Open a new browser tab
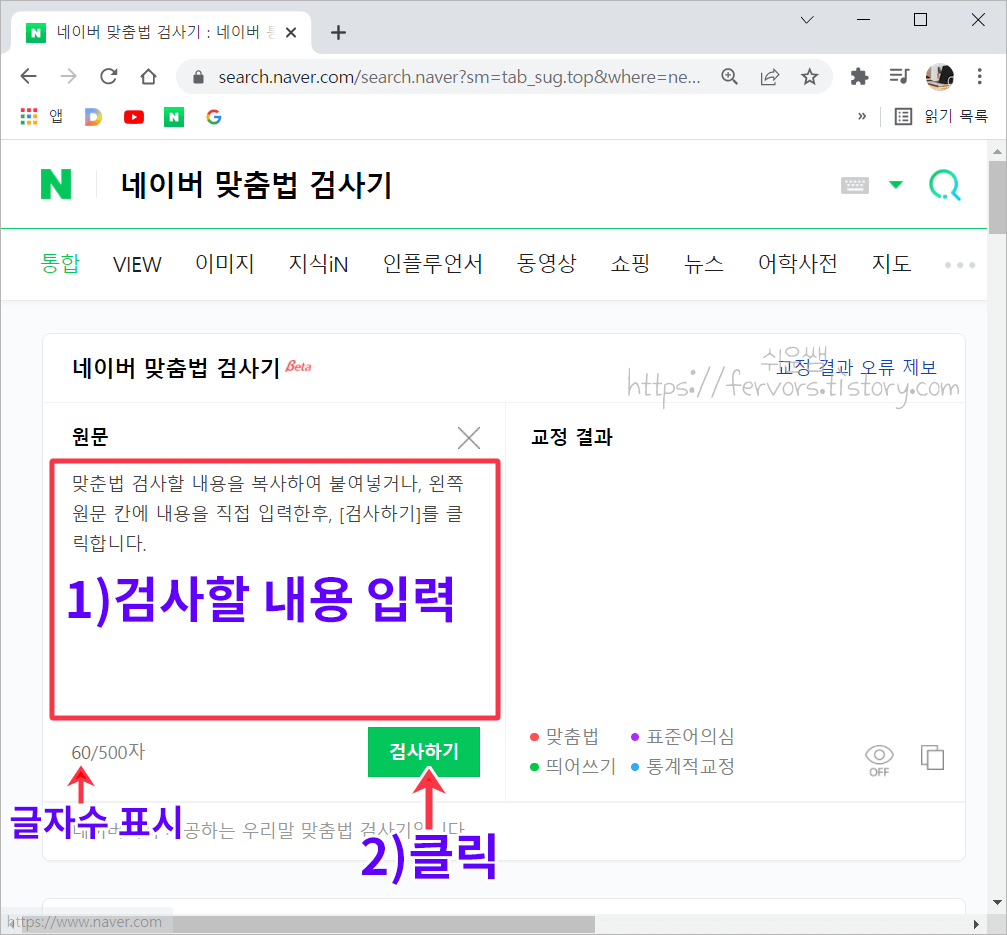Image resolution: width=1007 pixels, height=935 pixels. click(x=338, y=32)
